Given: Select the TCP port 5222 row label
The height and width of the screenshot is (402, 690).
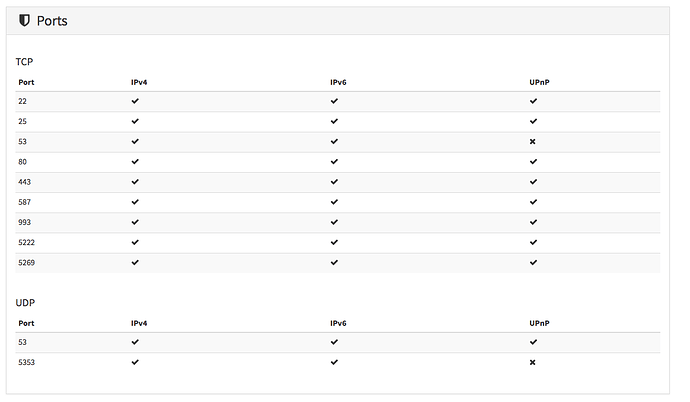Looking at the screenshot, I should pos(26,242).
